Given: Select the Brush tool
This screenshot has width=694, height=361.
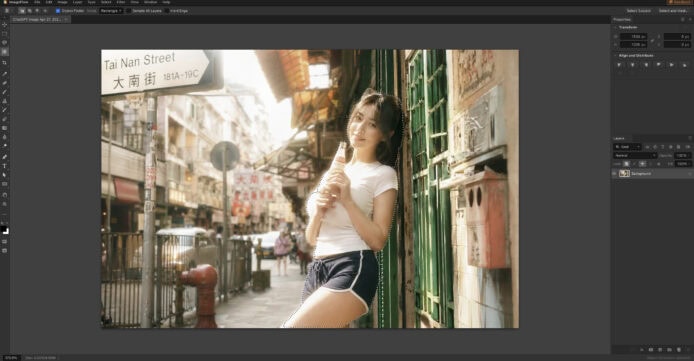Looking at the screenshot, I should pos(4,92).
